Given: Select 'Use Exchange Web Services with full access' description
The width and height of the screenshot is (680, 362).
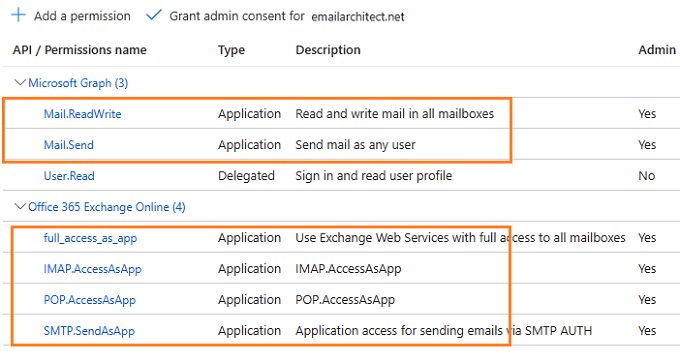Looking at the screenshot, I should [x=460, y=238].
